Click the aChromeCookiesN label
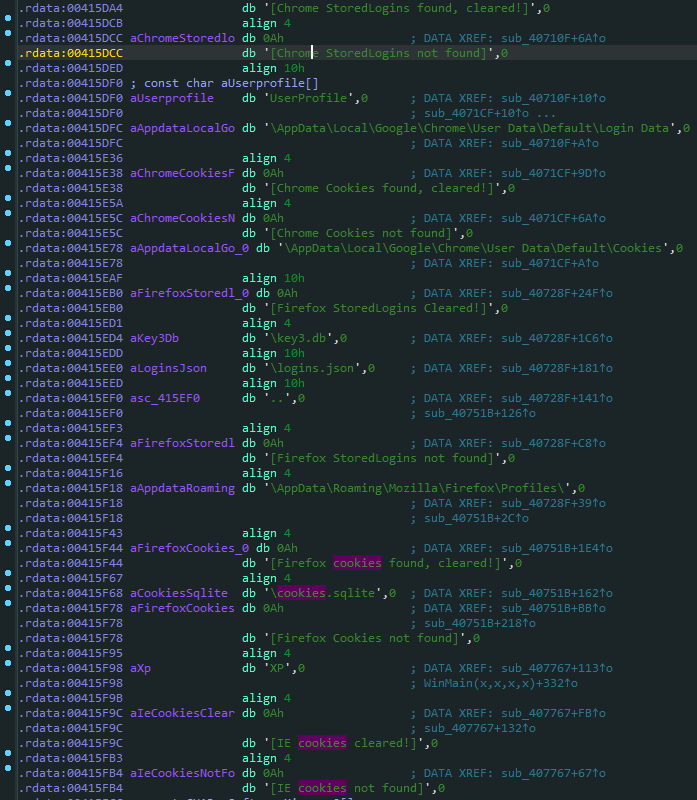Image resolution: width=697 pixels, height=800 pixels. coord(182,218)
